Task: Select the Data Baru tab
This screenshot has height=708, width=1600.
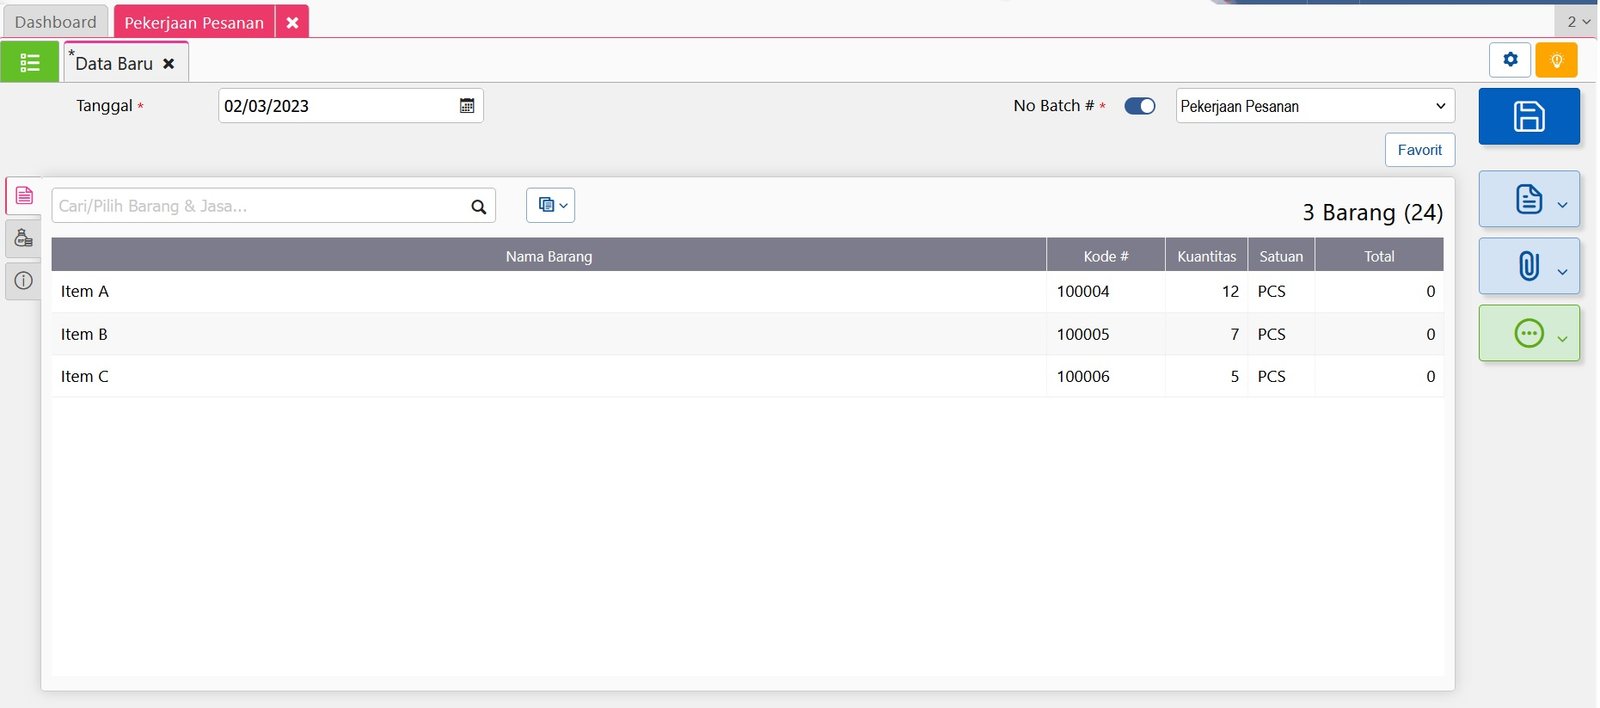Action: pos(114,64)
